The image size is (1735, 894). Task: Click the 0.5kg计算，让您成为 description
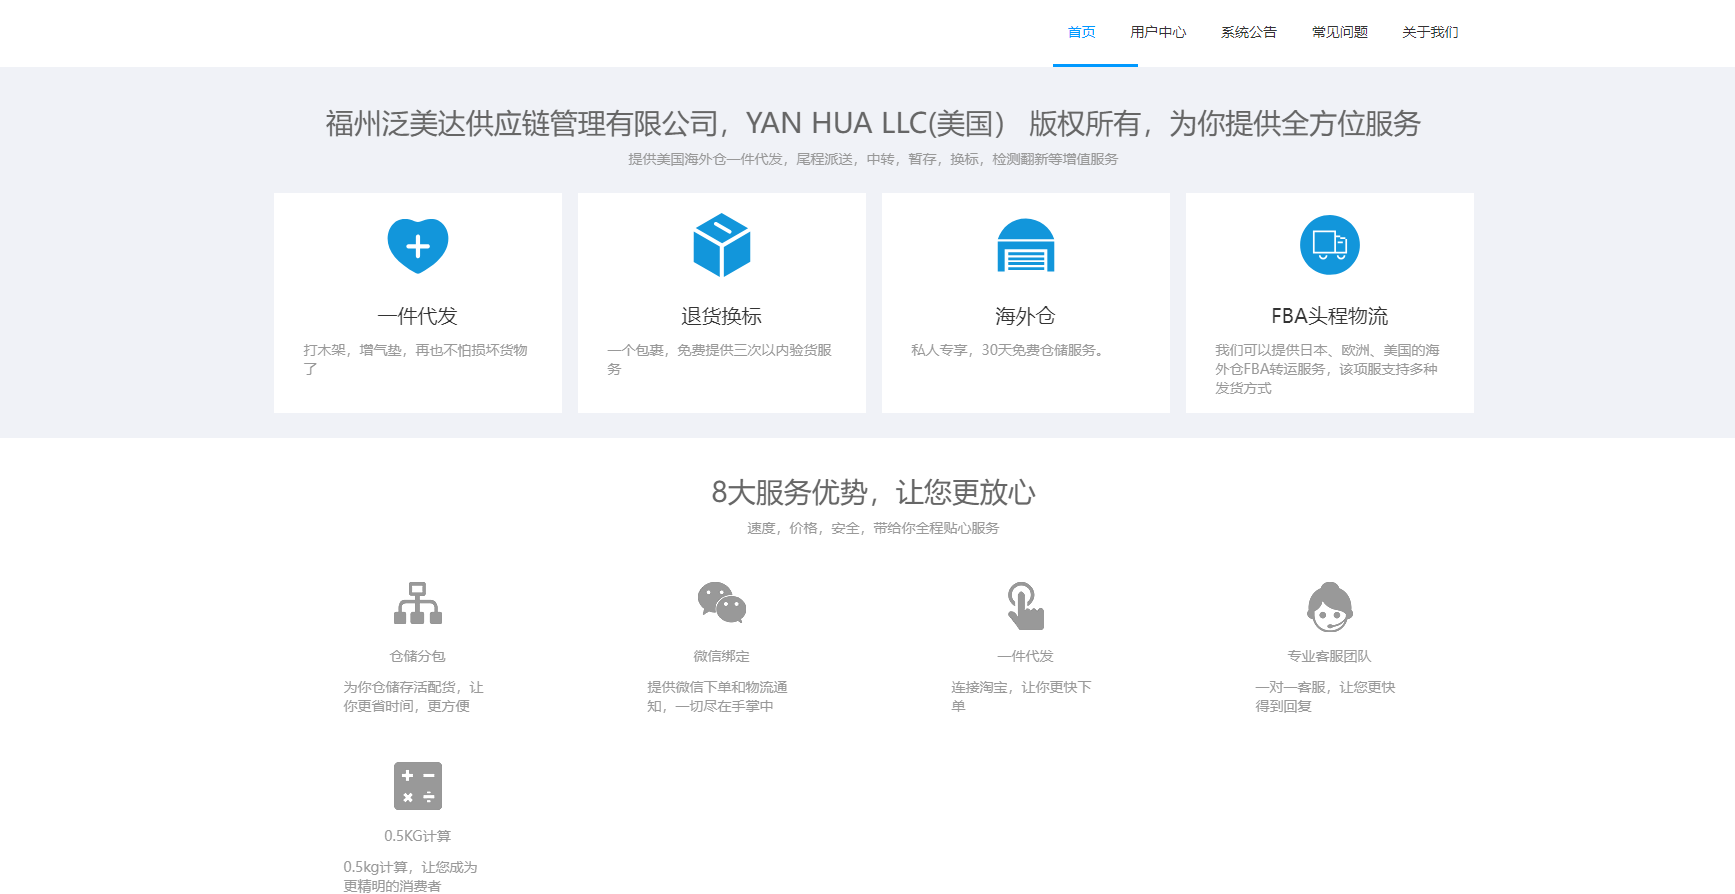point(411,876)
